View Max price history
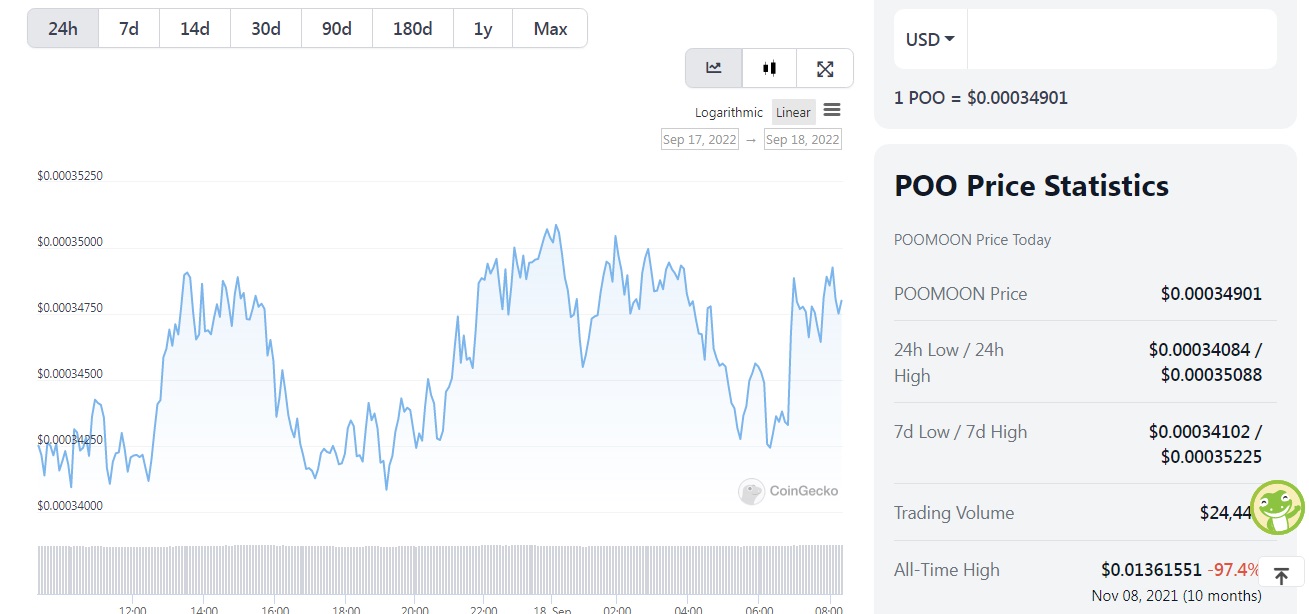The height and width of the screenshot is (614, 1309). [x=550, y=28]
